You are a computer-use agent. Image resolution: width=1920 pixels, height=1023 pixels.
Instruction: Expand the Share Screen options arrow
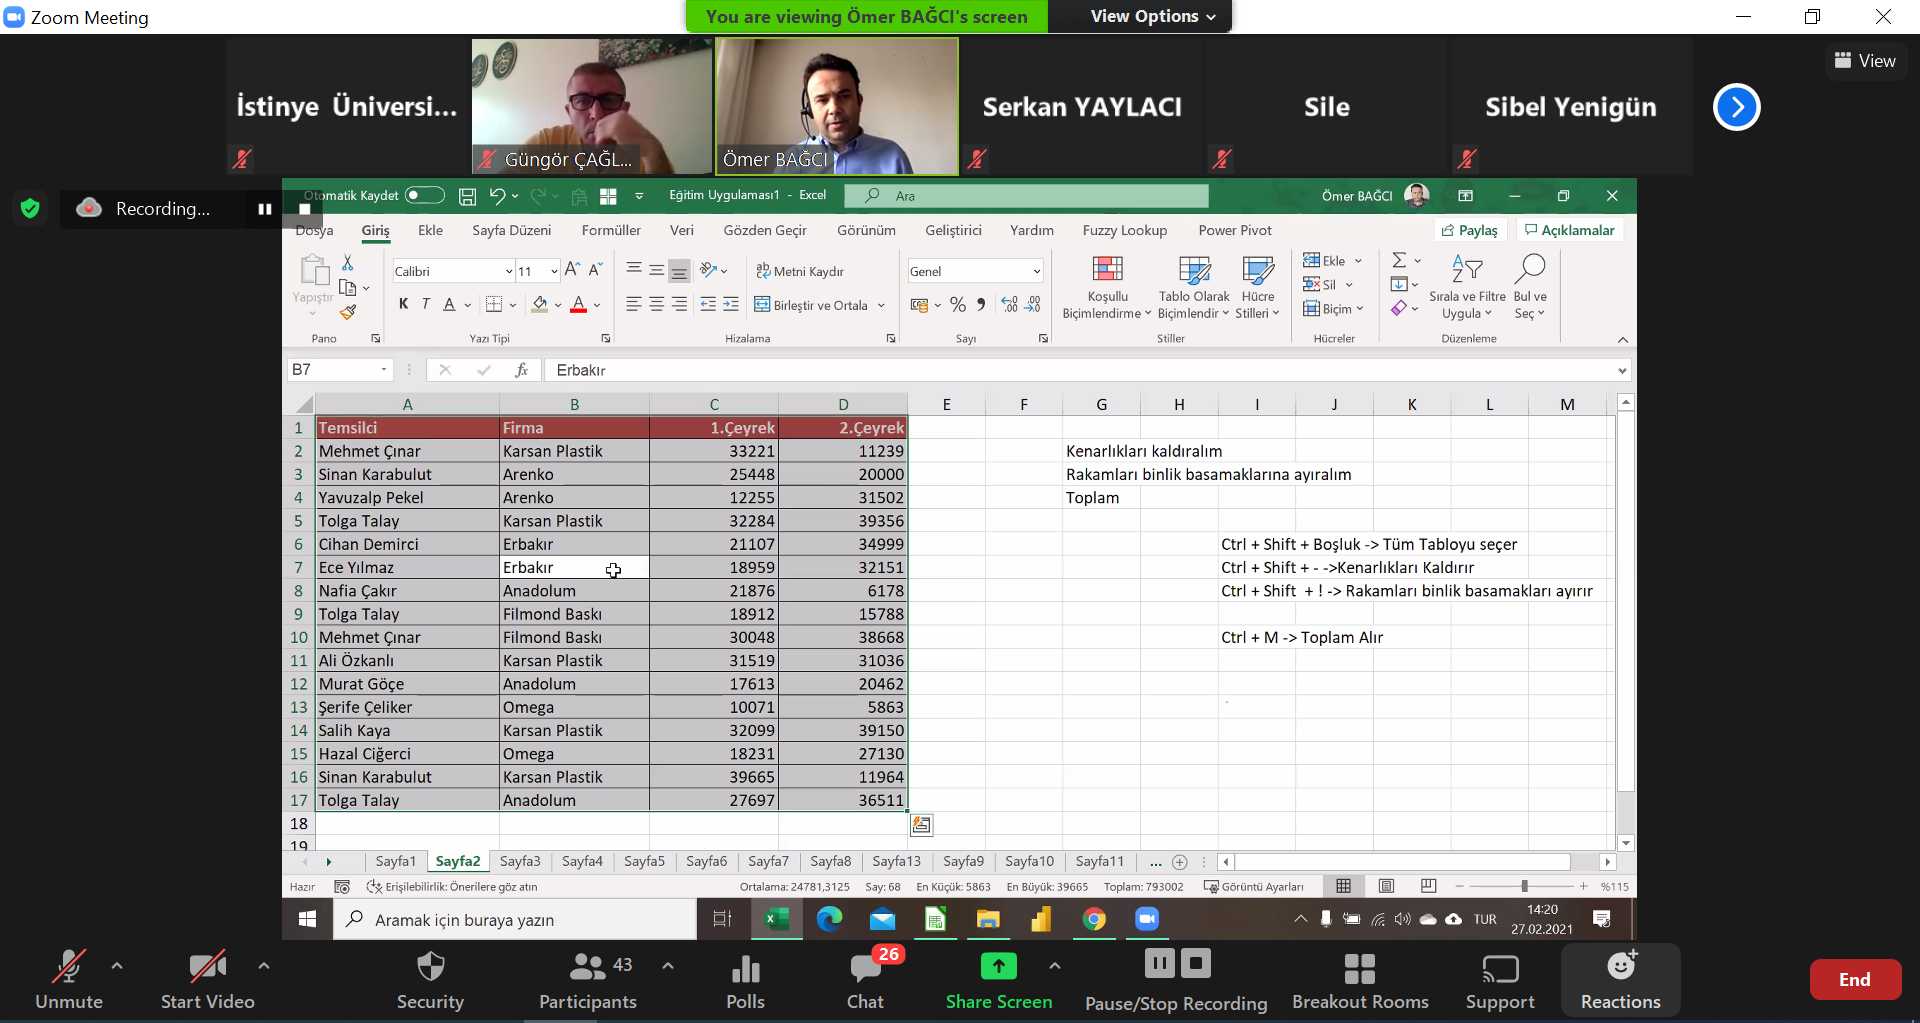[1054, 966]
